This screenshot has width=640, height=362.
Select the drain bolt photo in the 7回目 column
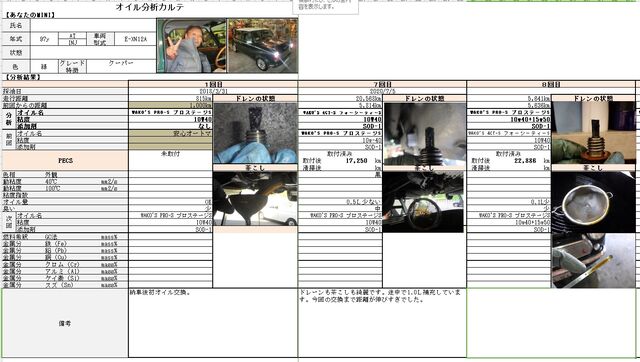424,134
